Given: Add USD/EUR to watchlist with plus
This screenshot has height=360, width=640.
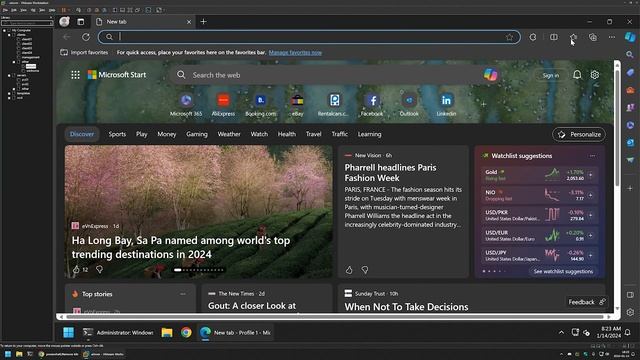Looking at the screenshot, I should [591, 236].
